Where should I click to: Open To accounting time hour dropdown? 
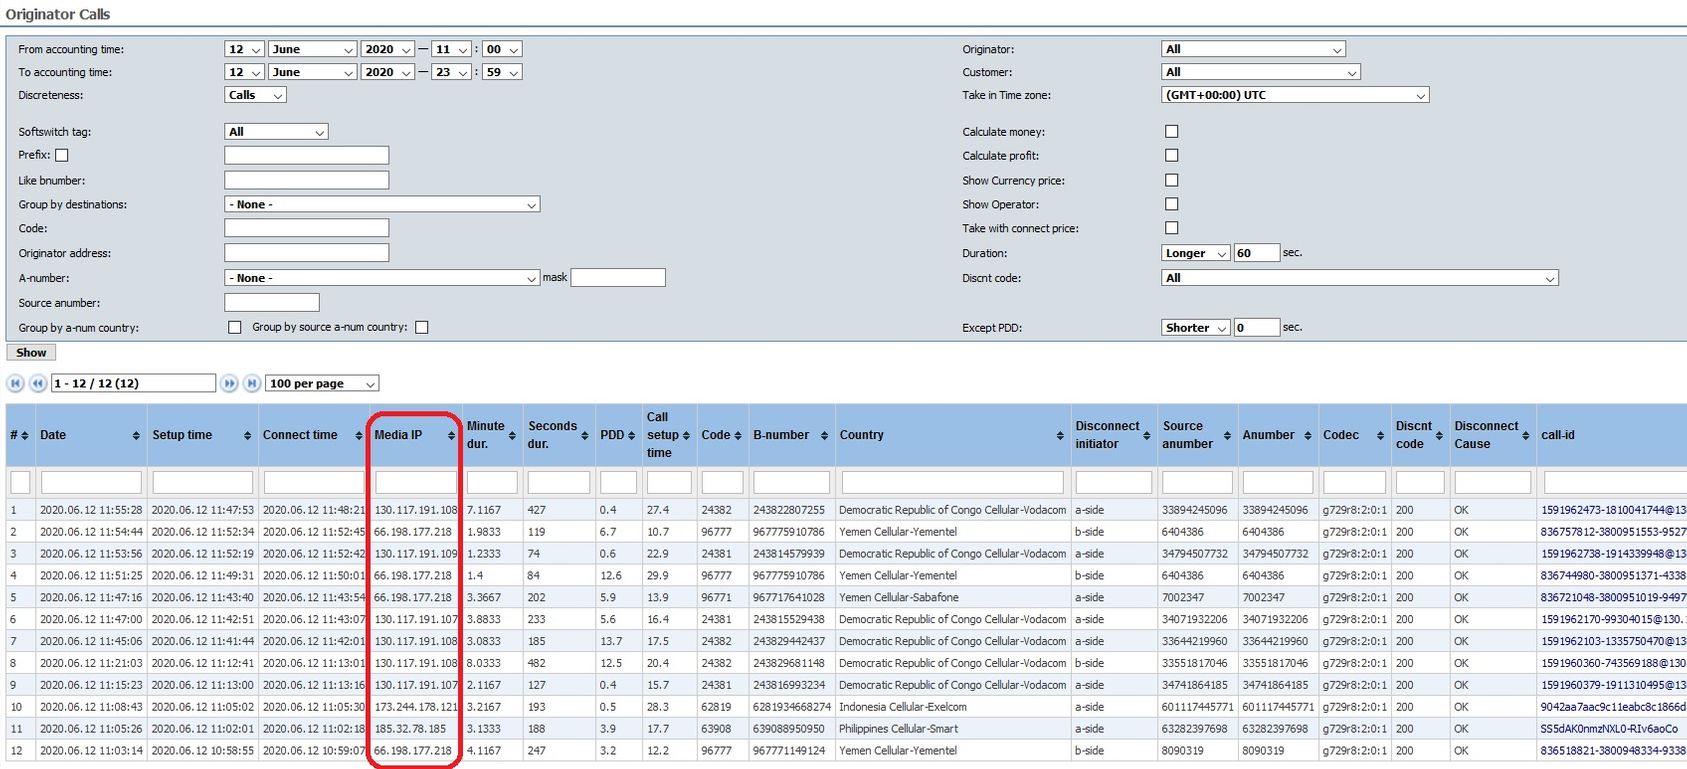point(452,72)
